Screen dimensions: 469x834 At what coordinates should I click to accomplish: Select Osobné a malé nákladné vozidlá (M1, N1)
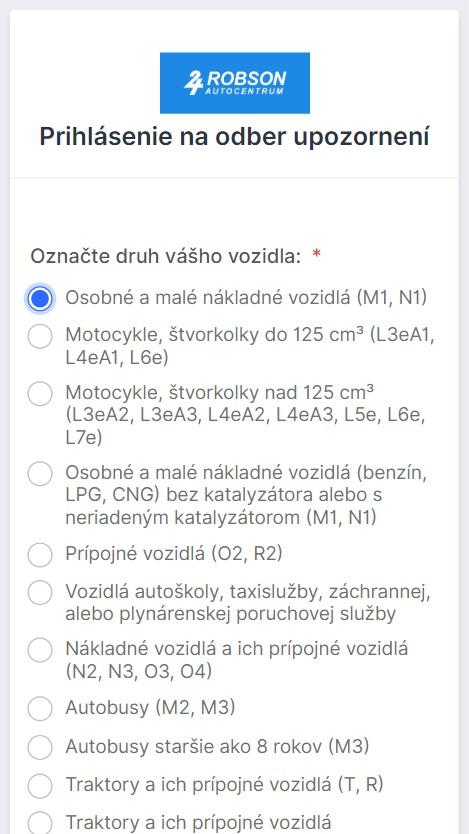(40, 299)
